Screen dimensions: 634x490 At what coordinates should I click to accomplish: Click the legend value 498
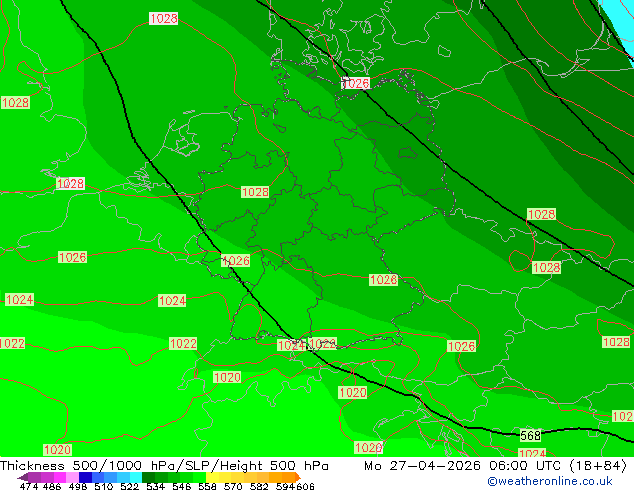coord(78,486)
